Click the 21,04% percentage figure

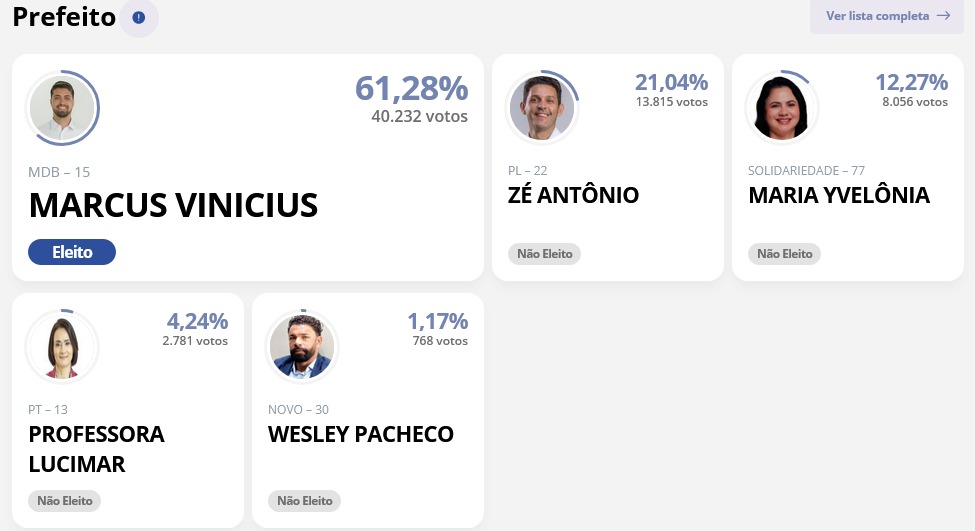click(672, 82)
